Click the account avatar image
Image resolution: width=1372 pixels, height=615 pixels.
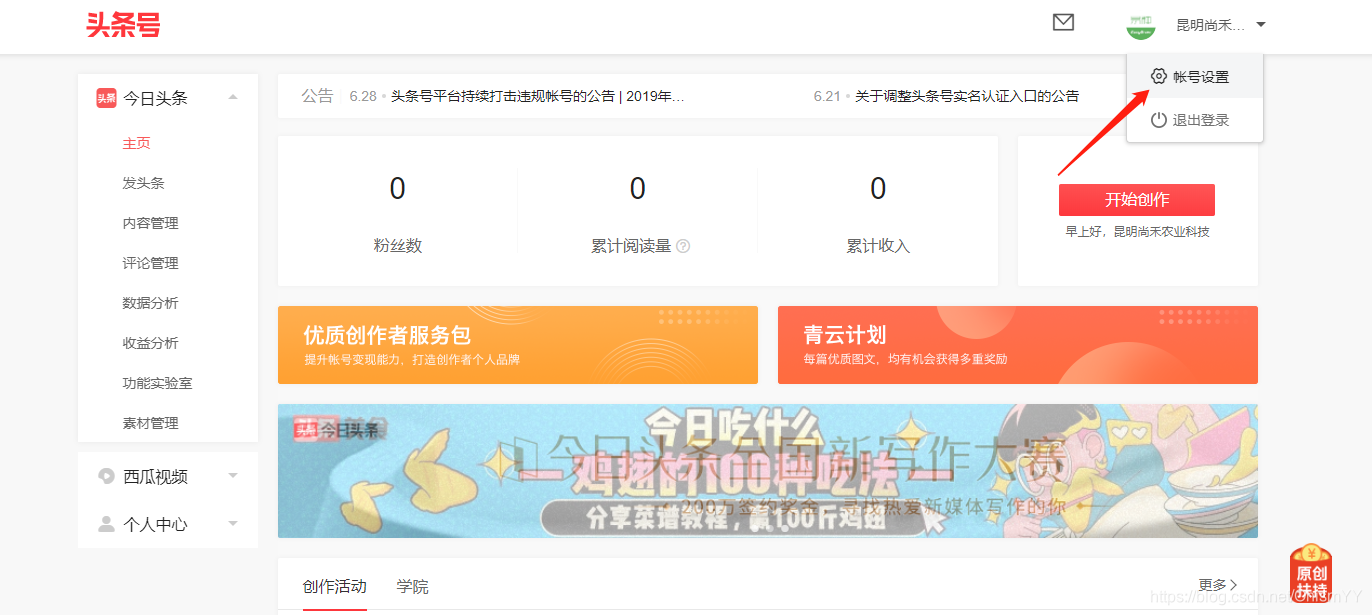tap(1140, 26)
